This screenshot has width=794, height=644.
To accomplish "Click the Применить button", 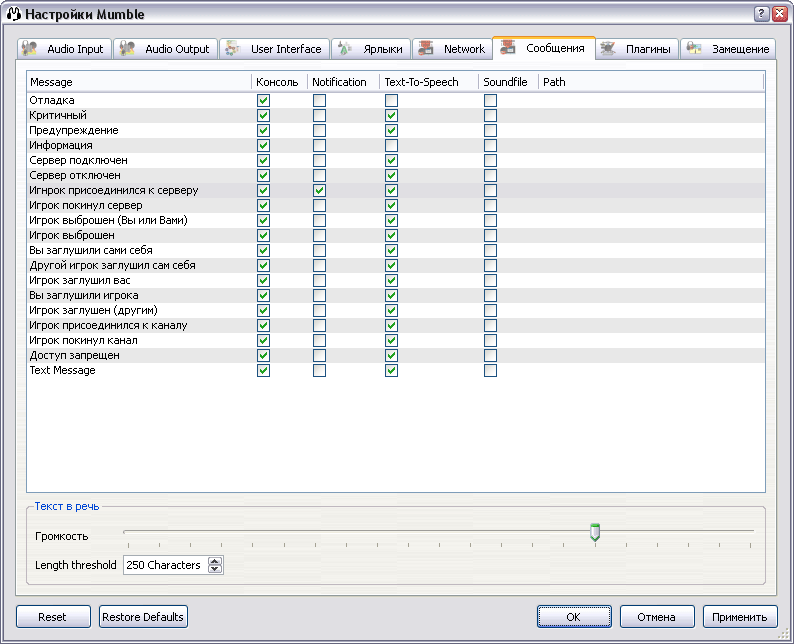I will (740, 617).
